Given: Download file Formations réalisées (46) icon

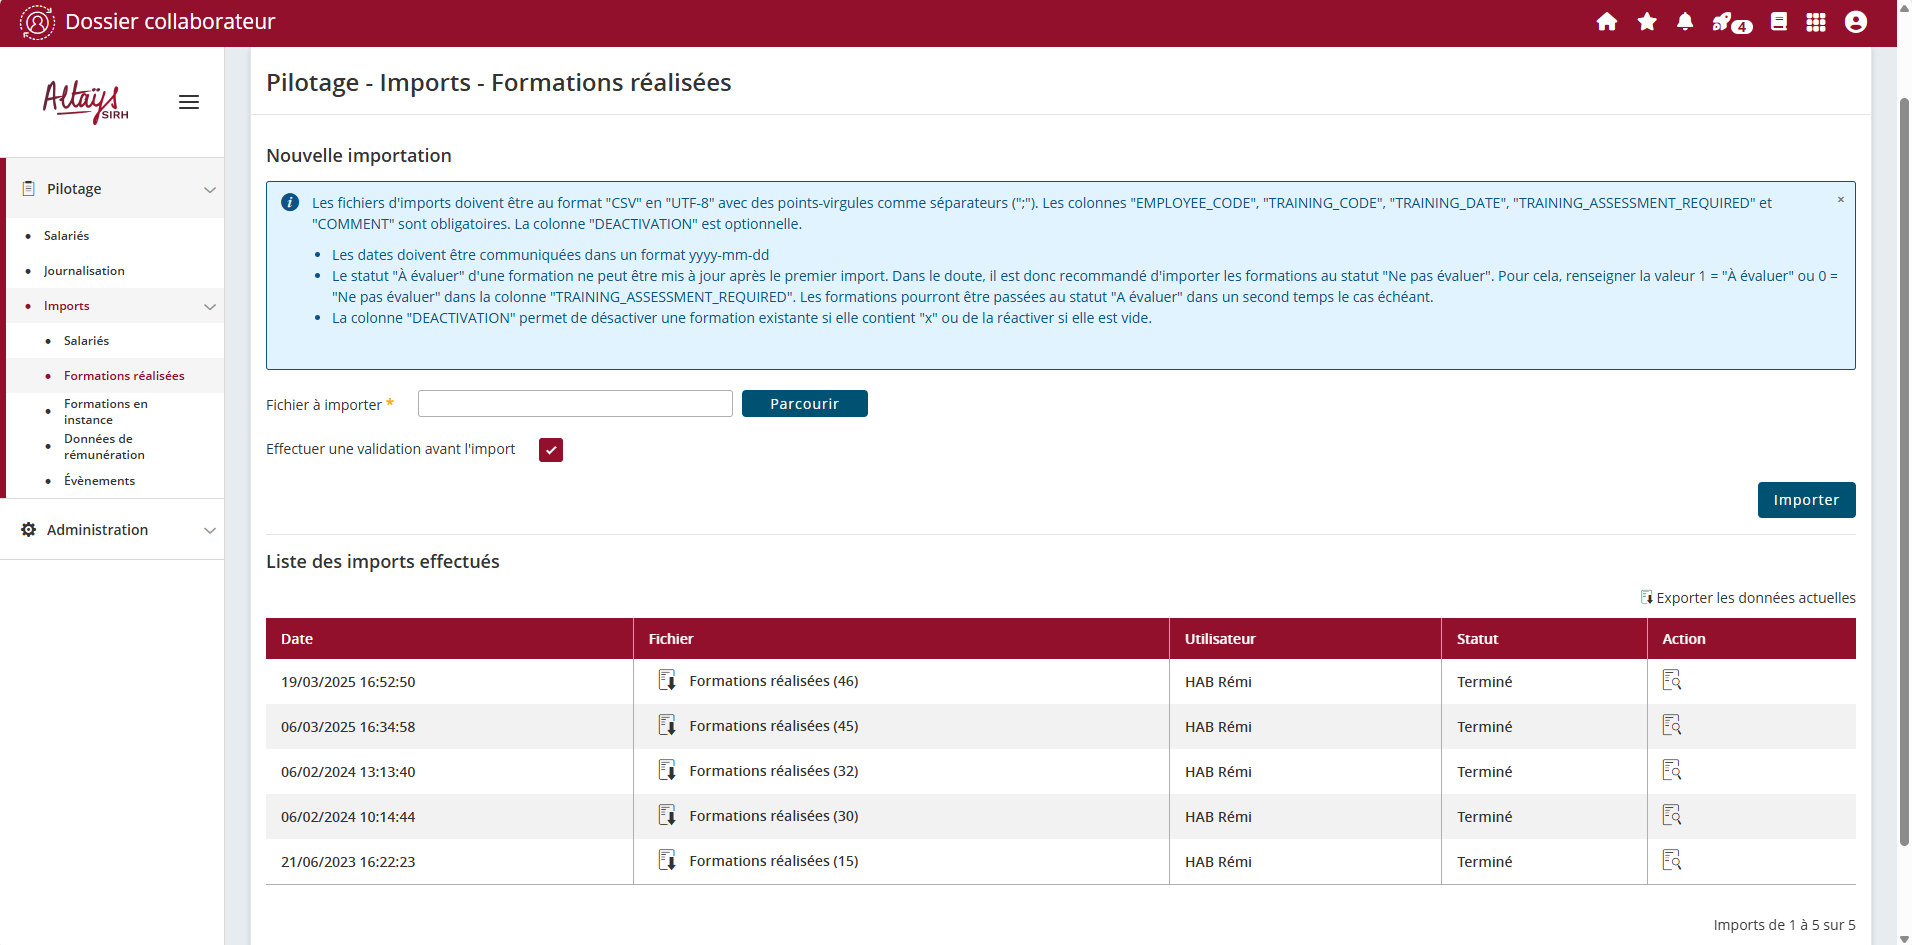Looking at the screenshot, I should click(x=667, y=681).
